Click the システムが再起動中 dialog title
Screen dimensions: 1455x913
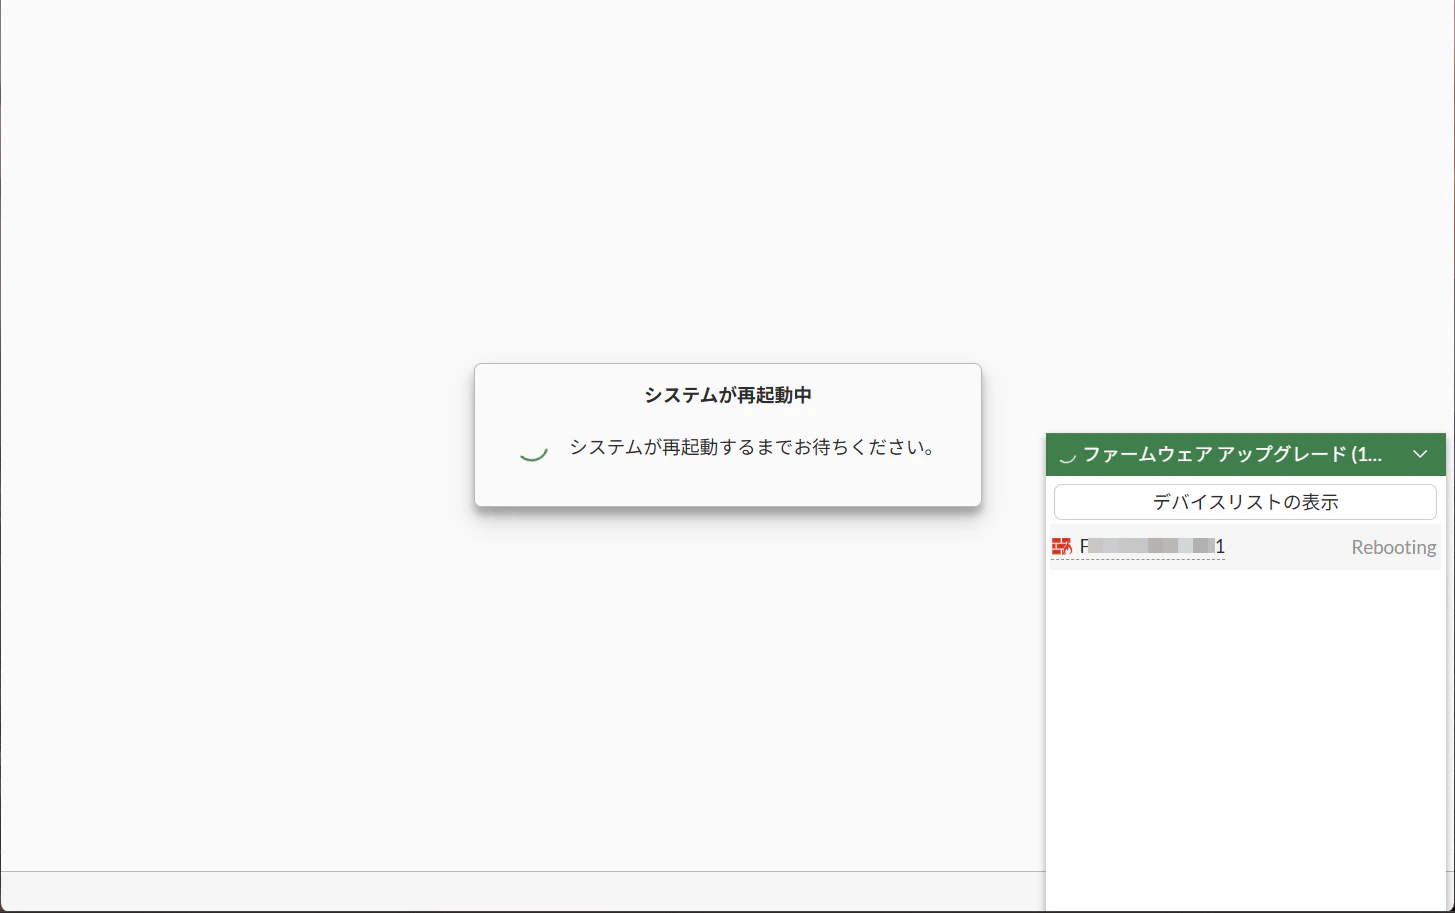point(727,395)
